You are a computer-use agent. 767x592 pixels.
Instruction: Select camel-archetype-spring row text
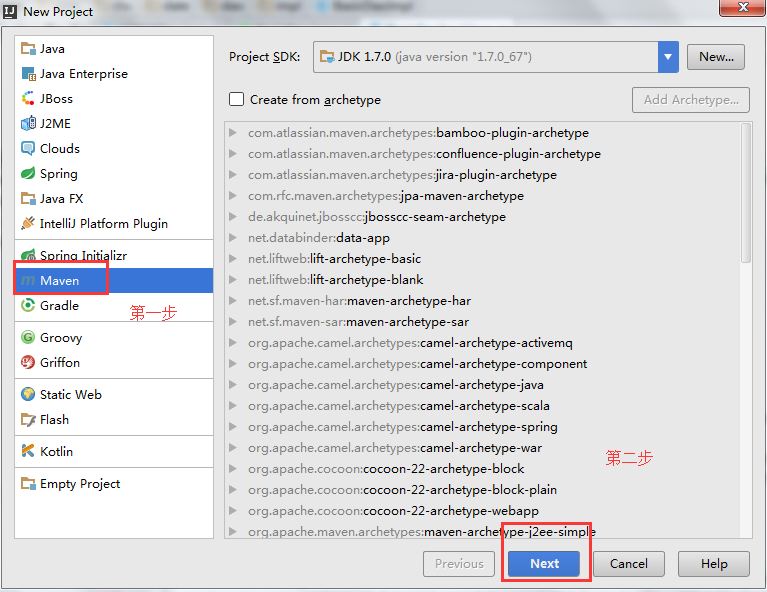(x=403, y=427)
